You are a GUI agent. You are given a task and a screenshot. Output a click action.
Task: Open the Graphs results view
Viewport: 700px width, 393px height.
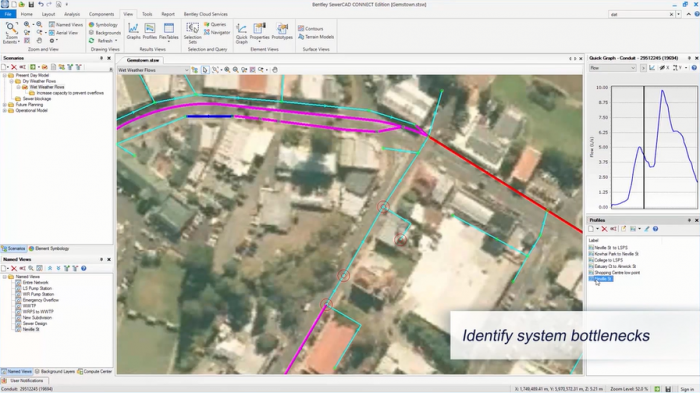(133, 31)
